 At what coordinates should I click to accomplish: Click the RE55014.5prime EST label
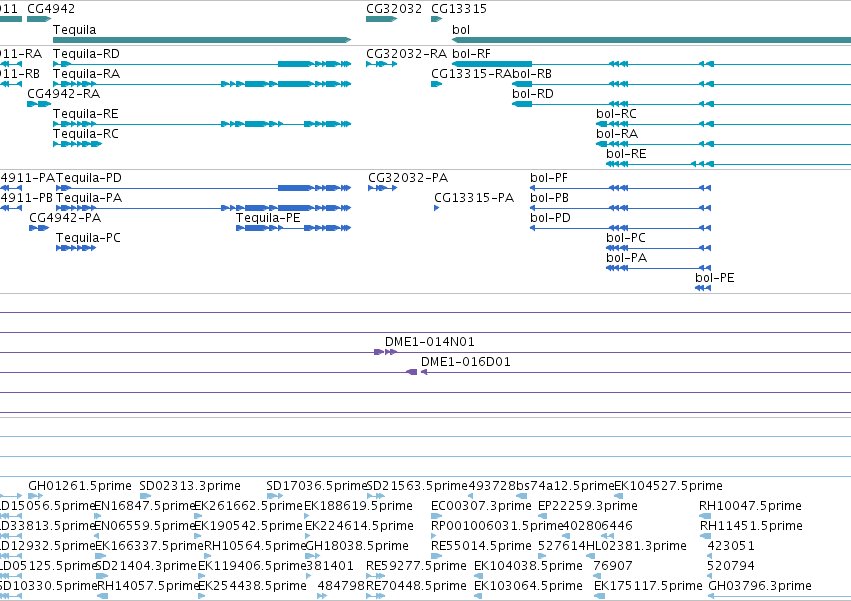click(x=481, y=546)
